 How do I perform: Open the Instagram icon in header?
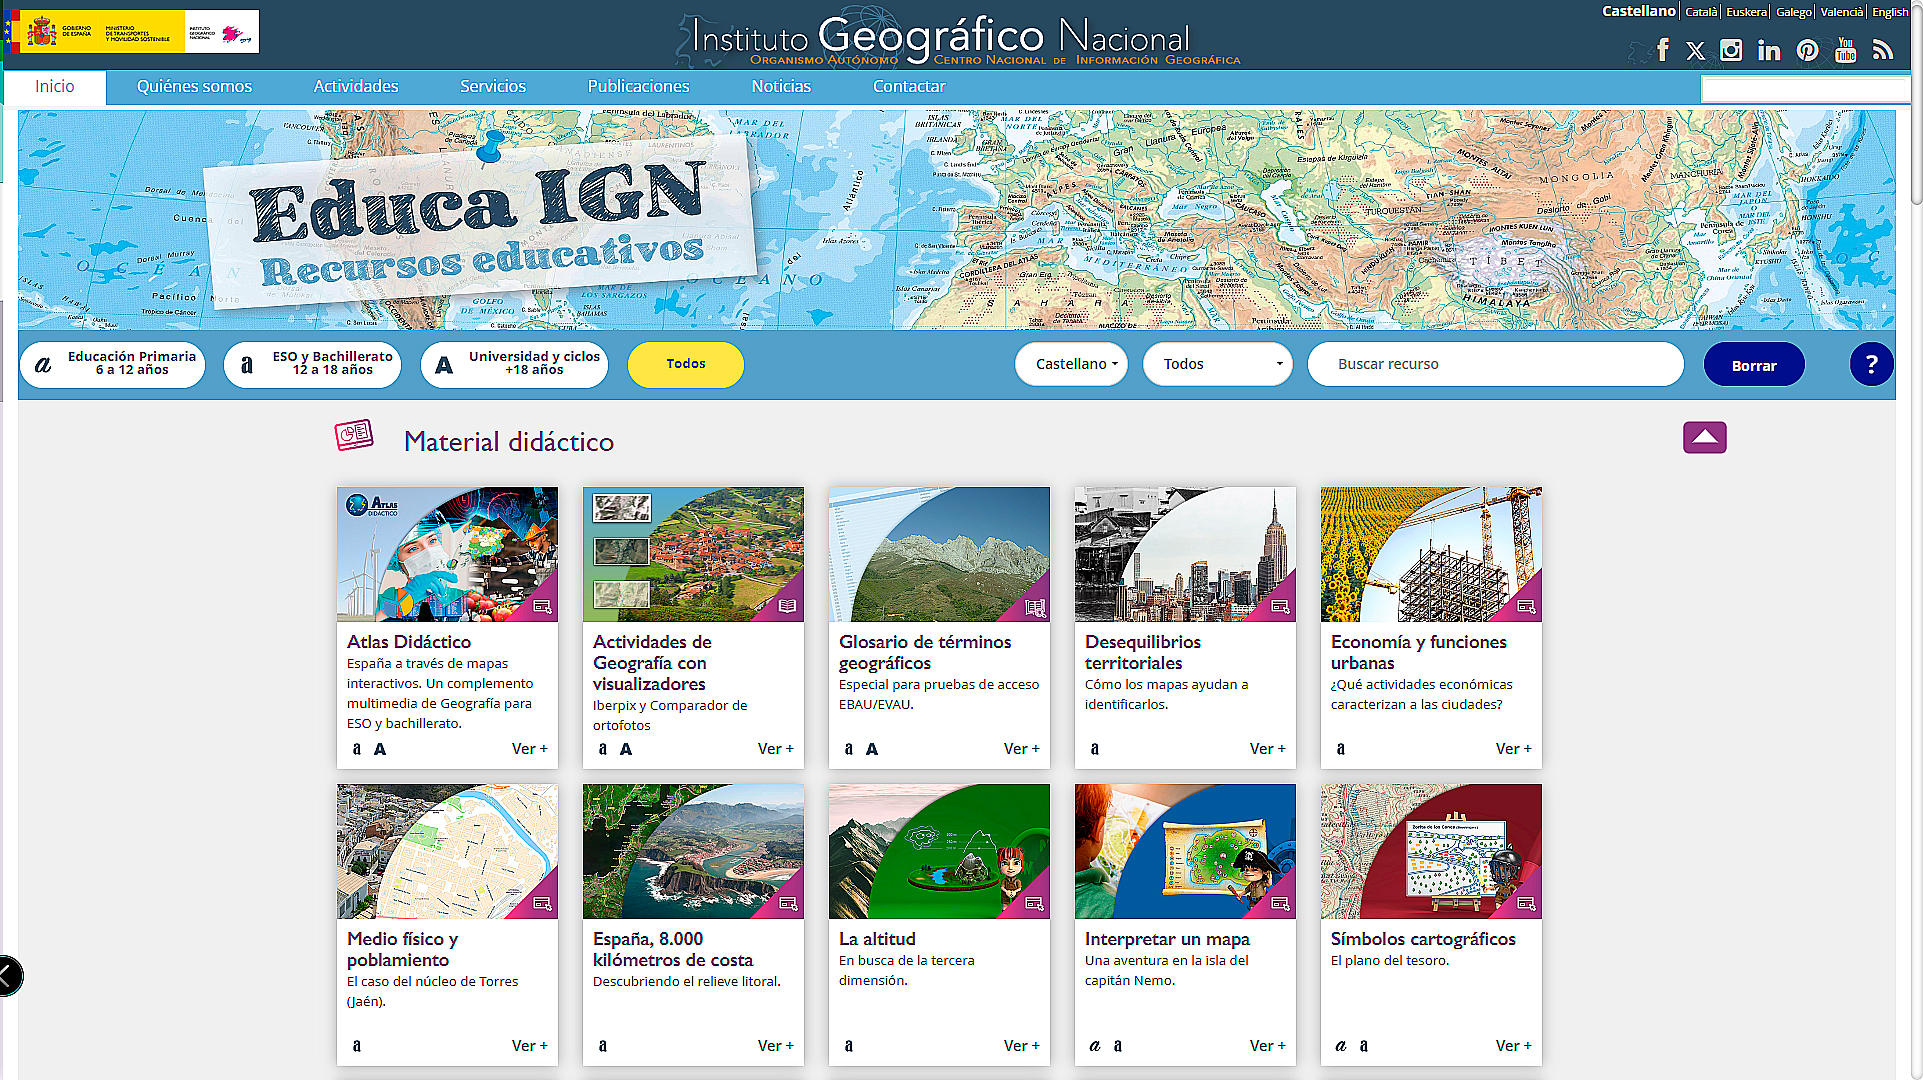1731,50
